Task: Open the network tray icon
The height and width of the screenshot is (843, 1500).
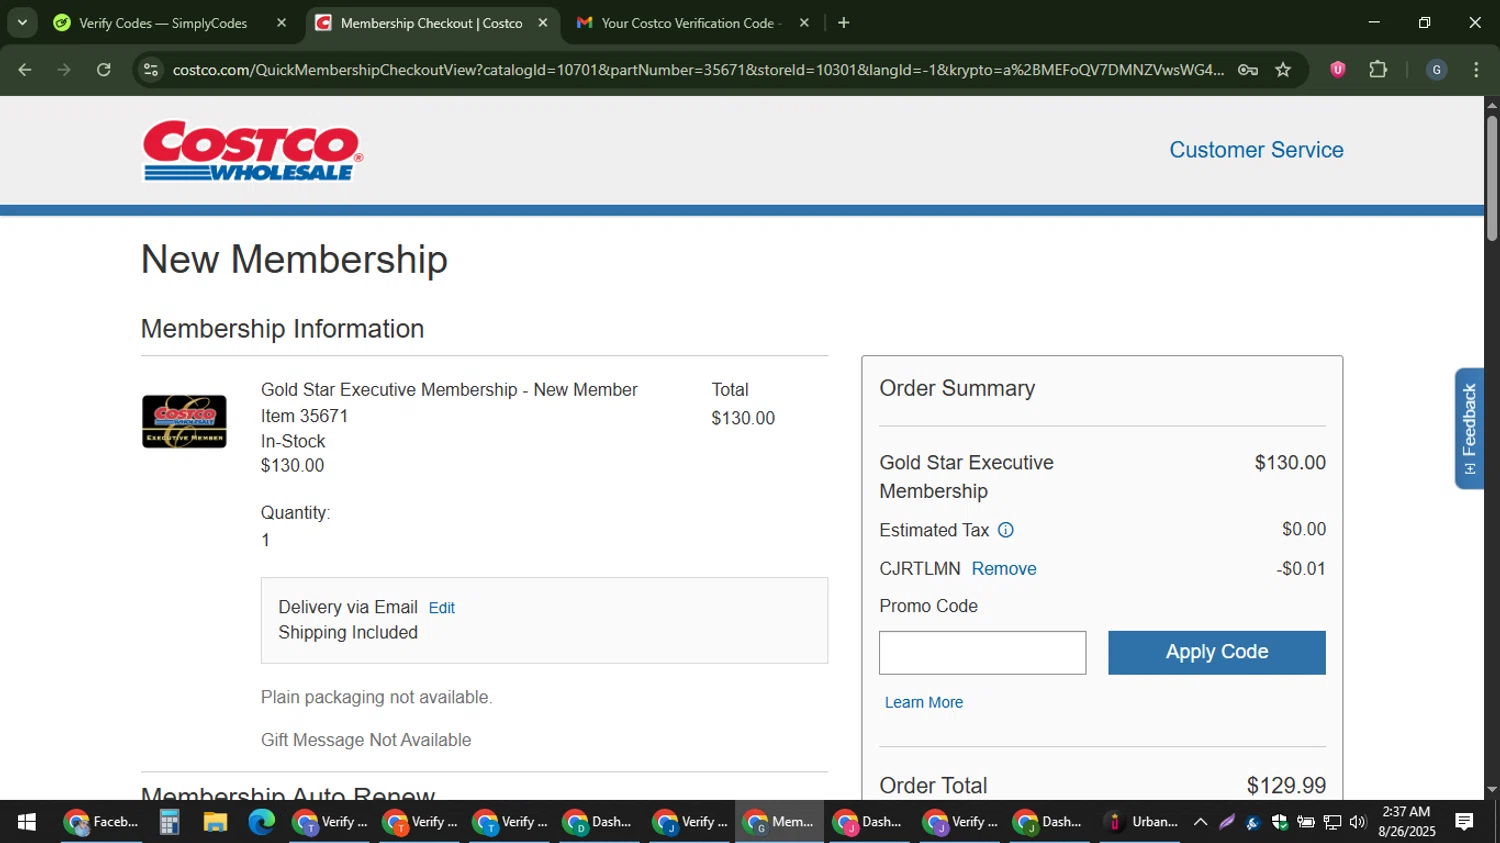Action: pos(1332,822)
